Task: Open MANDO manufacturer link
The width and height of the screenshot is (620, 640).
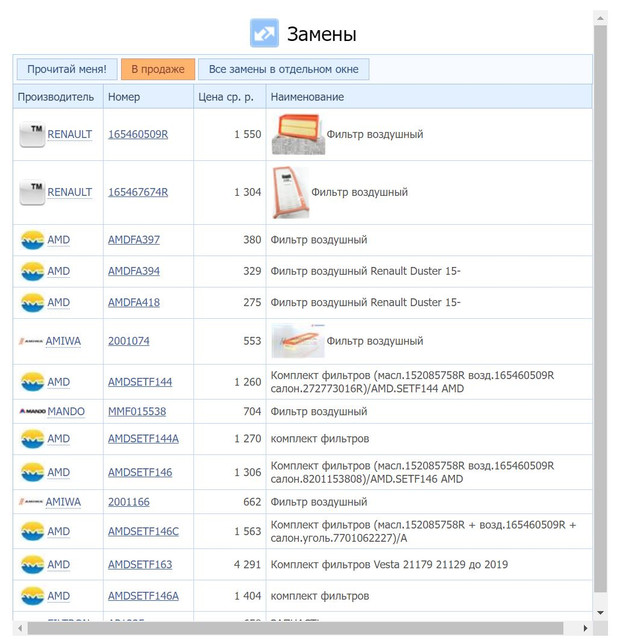Action: click(x=66, y=411)
